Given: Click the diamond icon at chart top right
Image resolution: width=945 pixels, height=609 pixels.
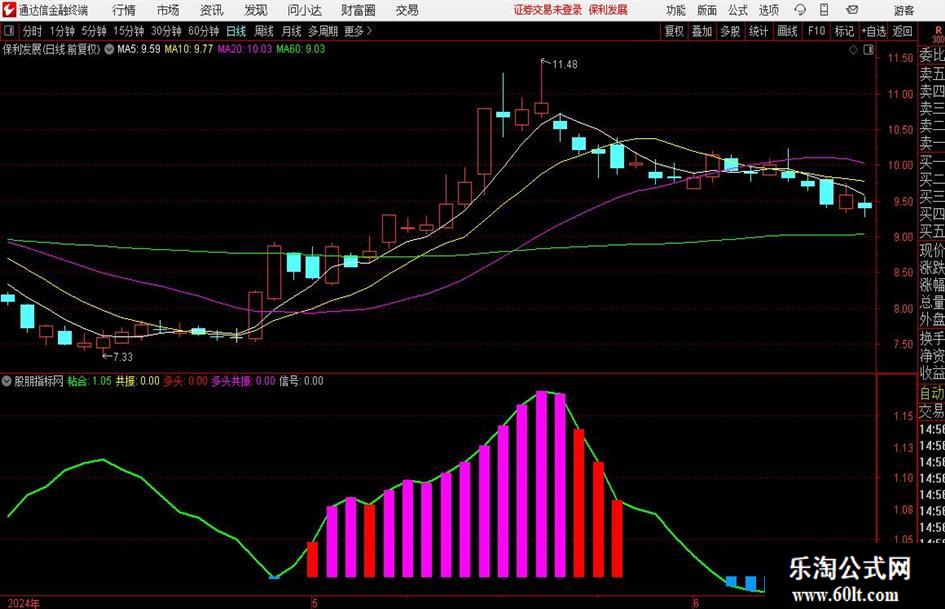Looking at the screenshot, I should click(853, 50).
